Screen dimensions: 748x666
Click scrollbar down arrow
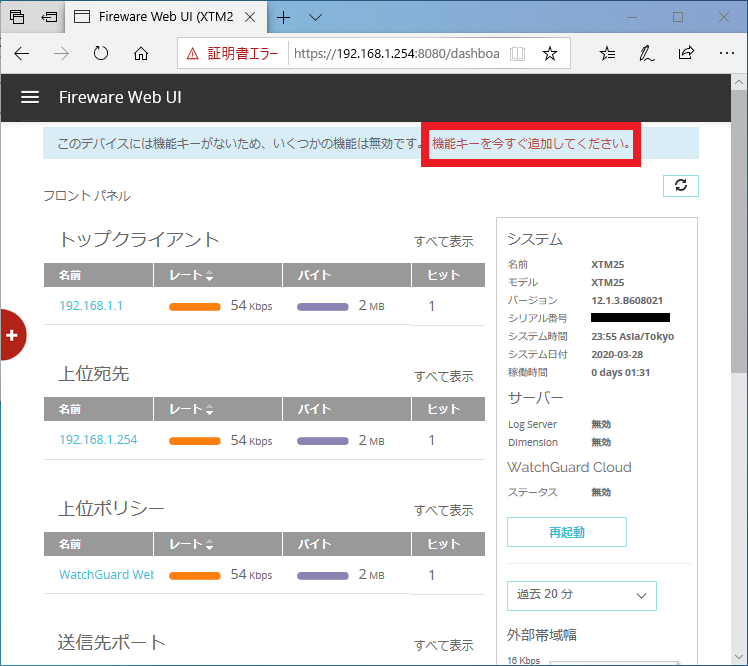739,657
